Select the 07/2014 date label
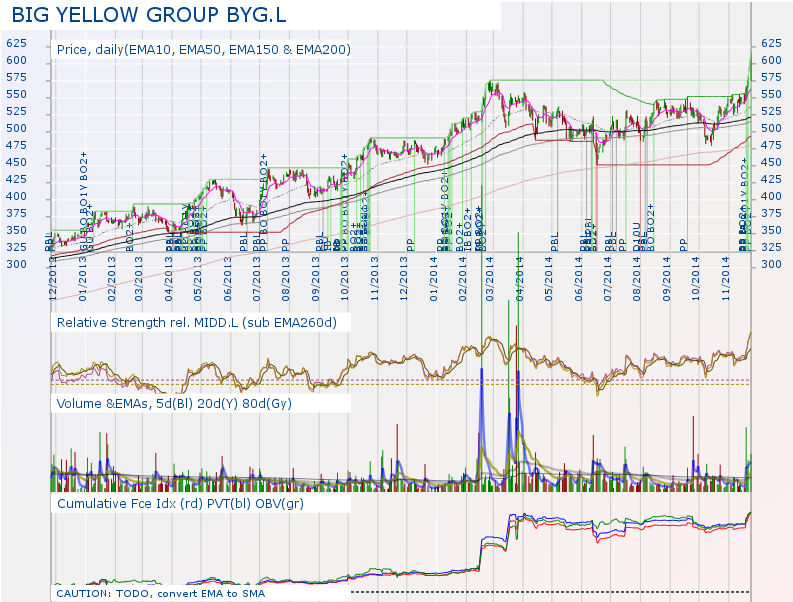This screenshot has height=602, width=793. 607,279
